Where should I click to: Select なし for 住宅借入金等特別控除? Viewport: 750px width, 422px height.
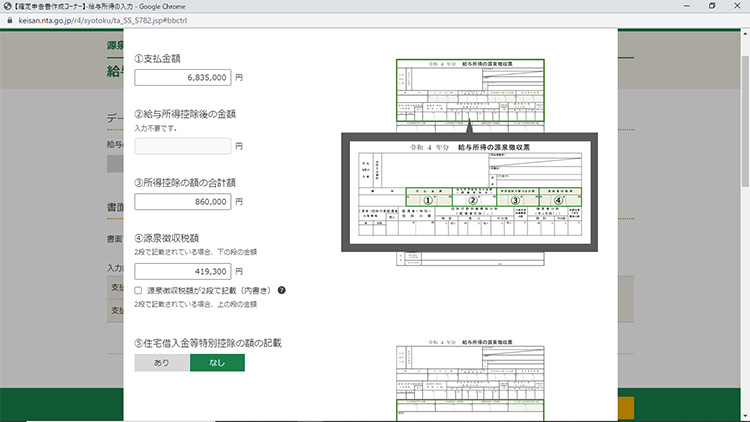click(x=217, y=363)
